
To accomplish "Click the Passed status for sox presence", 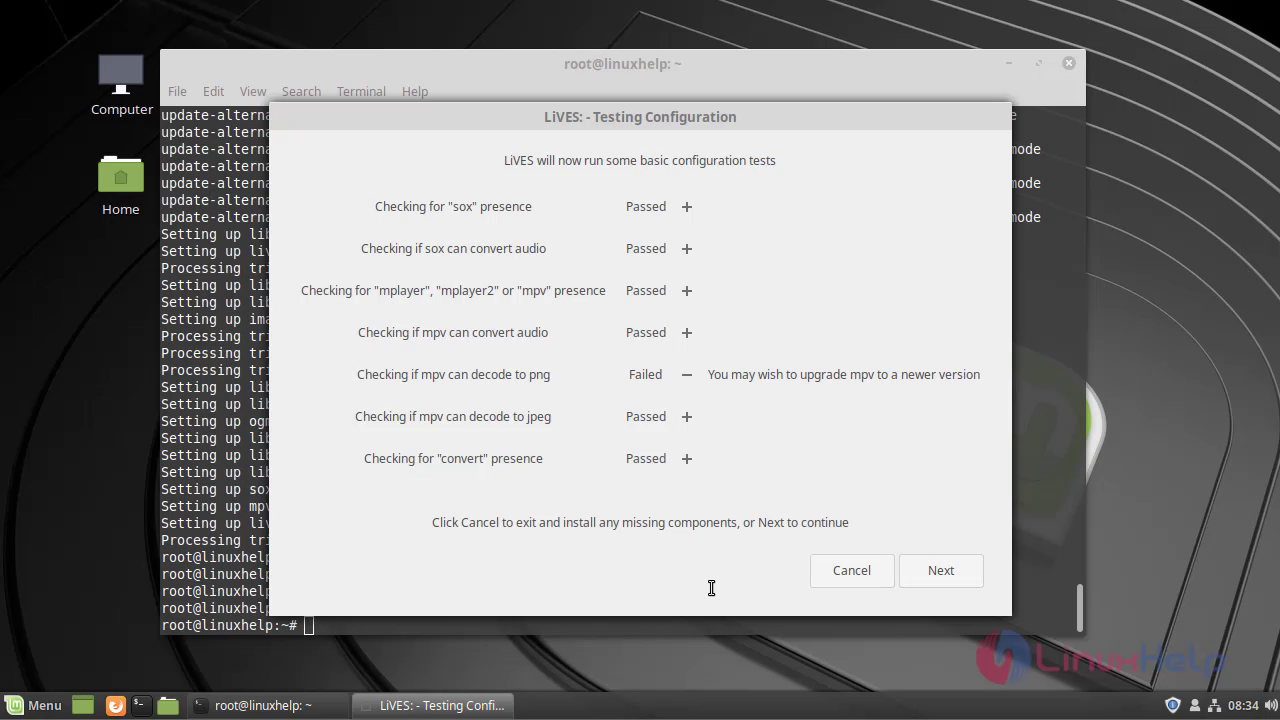I will (x=646, y=207).
